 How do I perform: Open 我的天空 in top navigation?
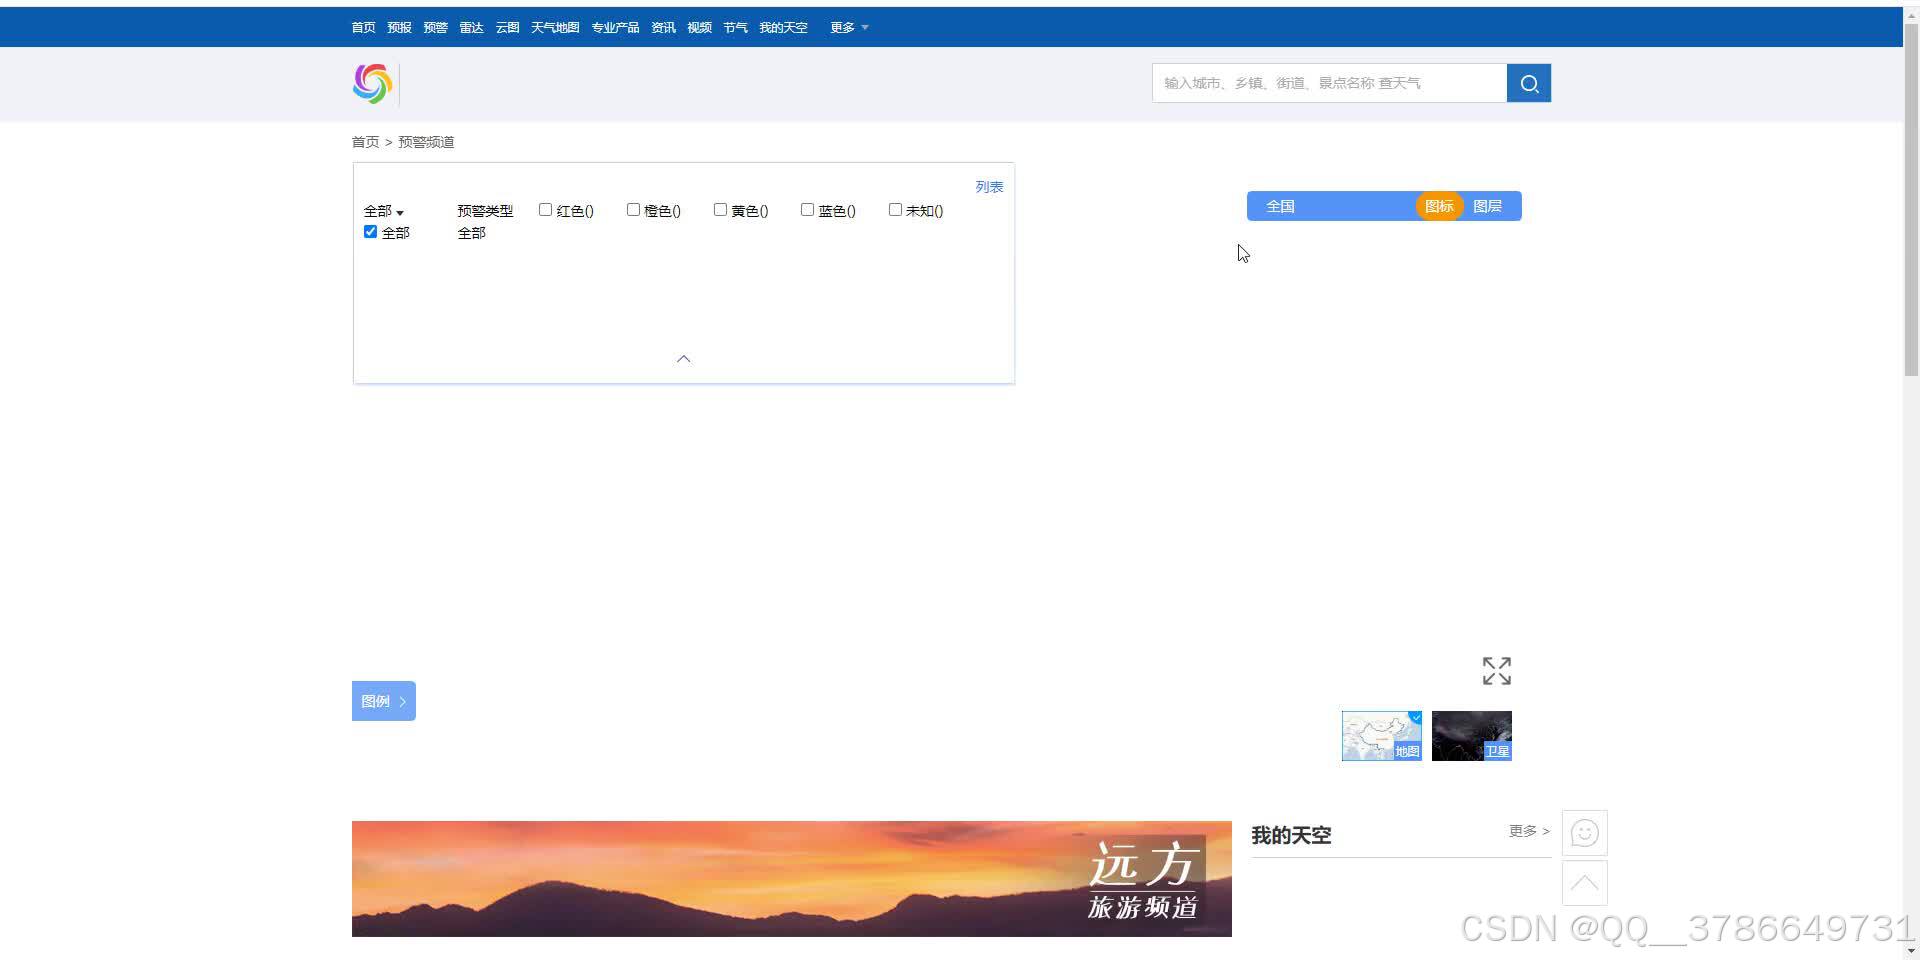tap(783, 27)
